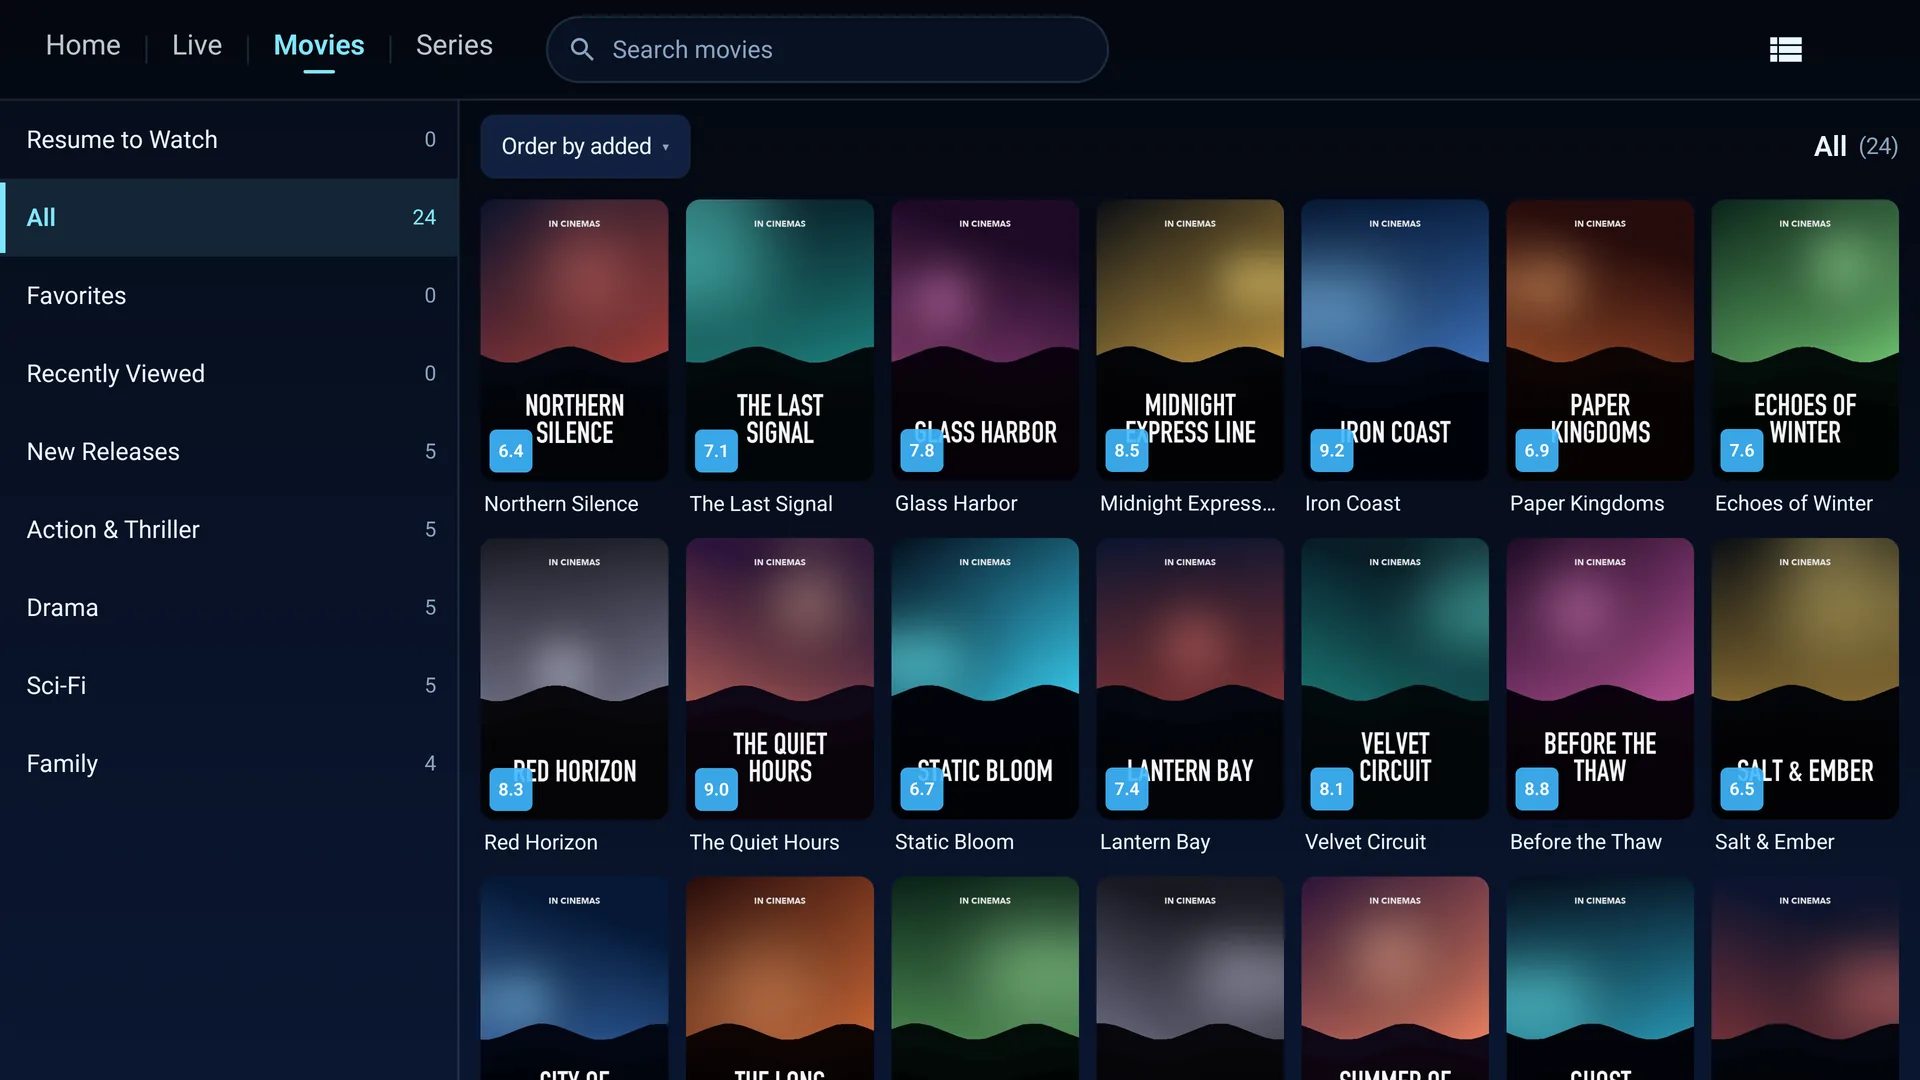Click the search magnifier icon
This screenshot has width=1920, height=1080.
(x=582, y=49)
